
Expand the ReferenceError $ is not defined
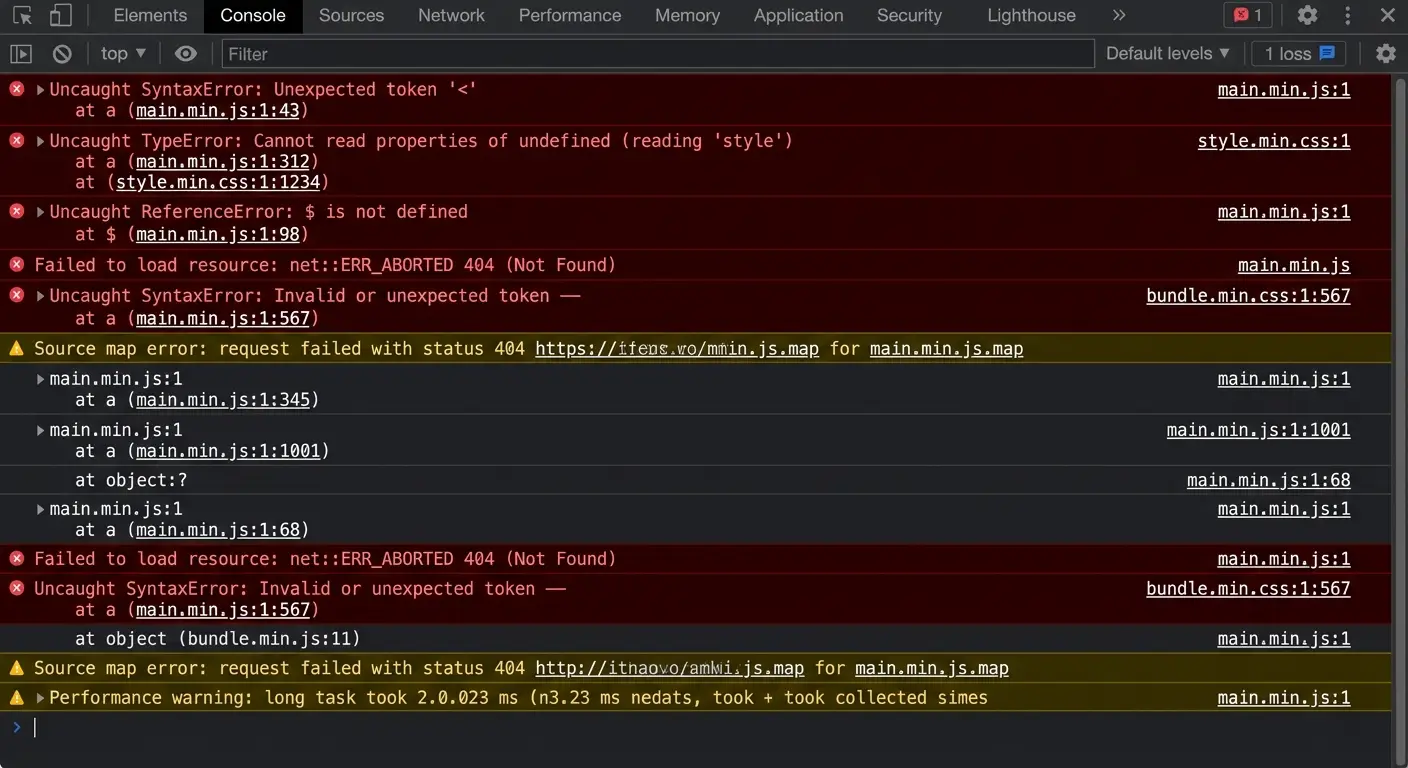tap(40, 212)
